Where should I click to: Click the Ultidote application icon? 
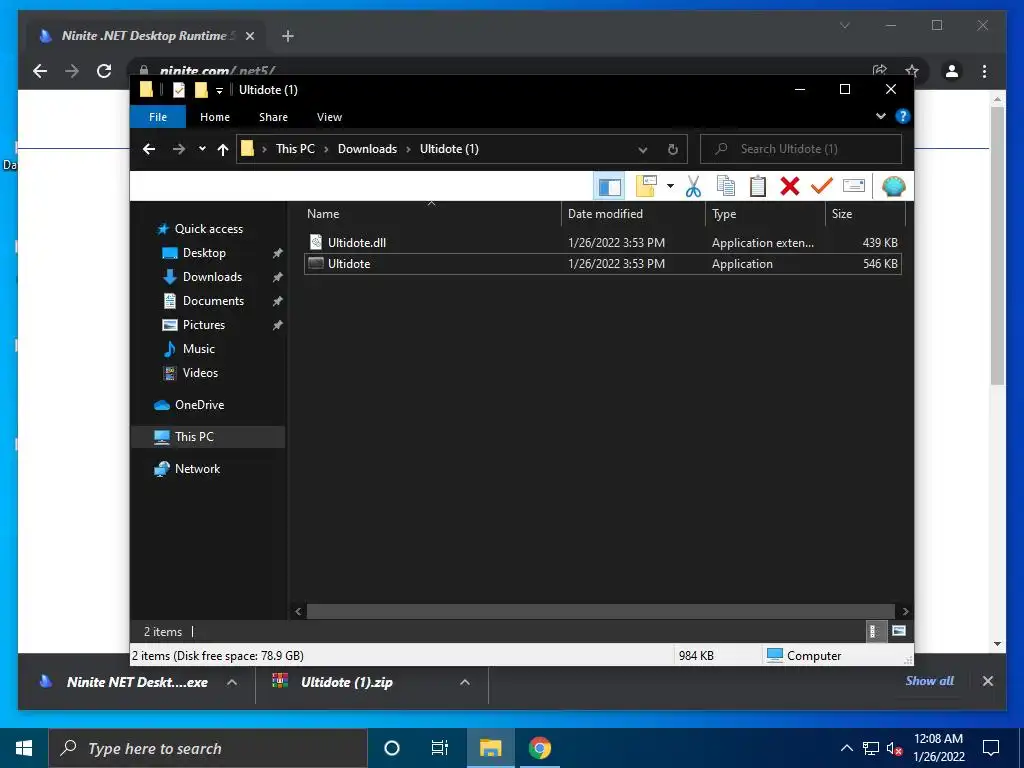[x=315, y=263]
